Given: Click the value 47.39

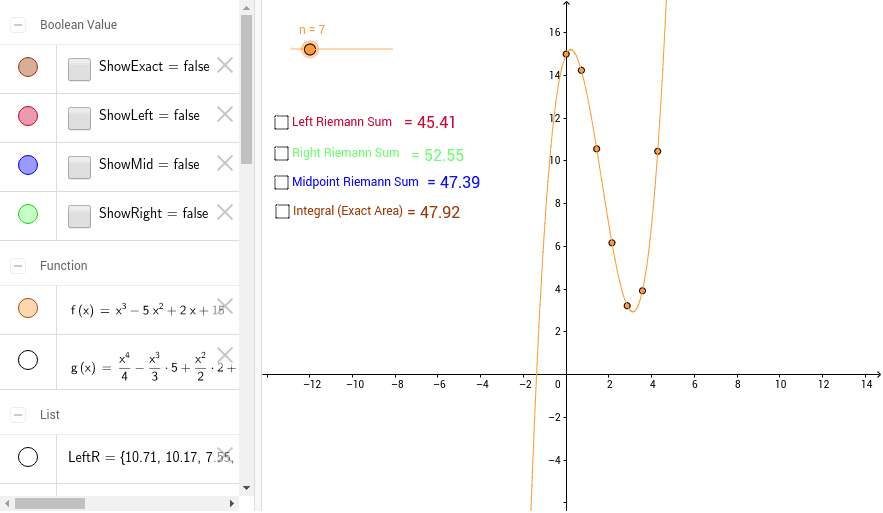Looking at the screenshot, I should [460, 182].
